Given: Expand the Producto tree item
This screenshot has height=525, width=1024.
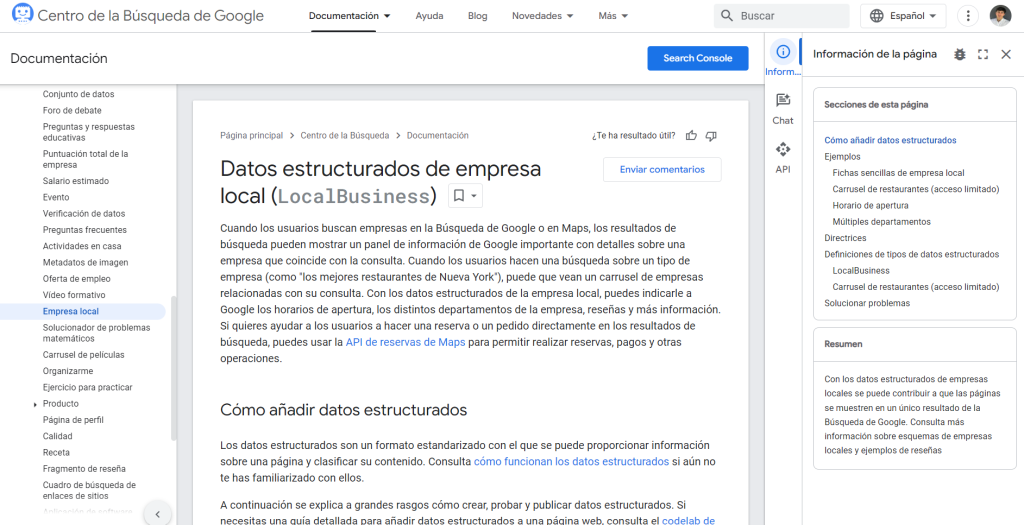Looking at the screenshot, I should point(34,404).
